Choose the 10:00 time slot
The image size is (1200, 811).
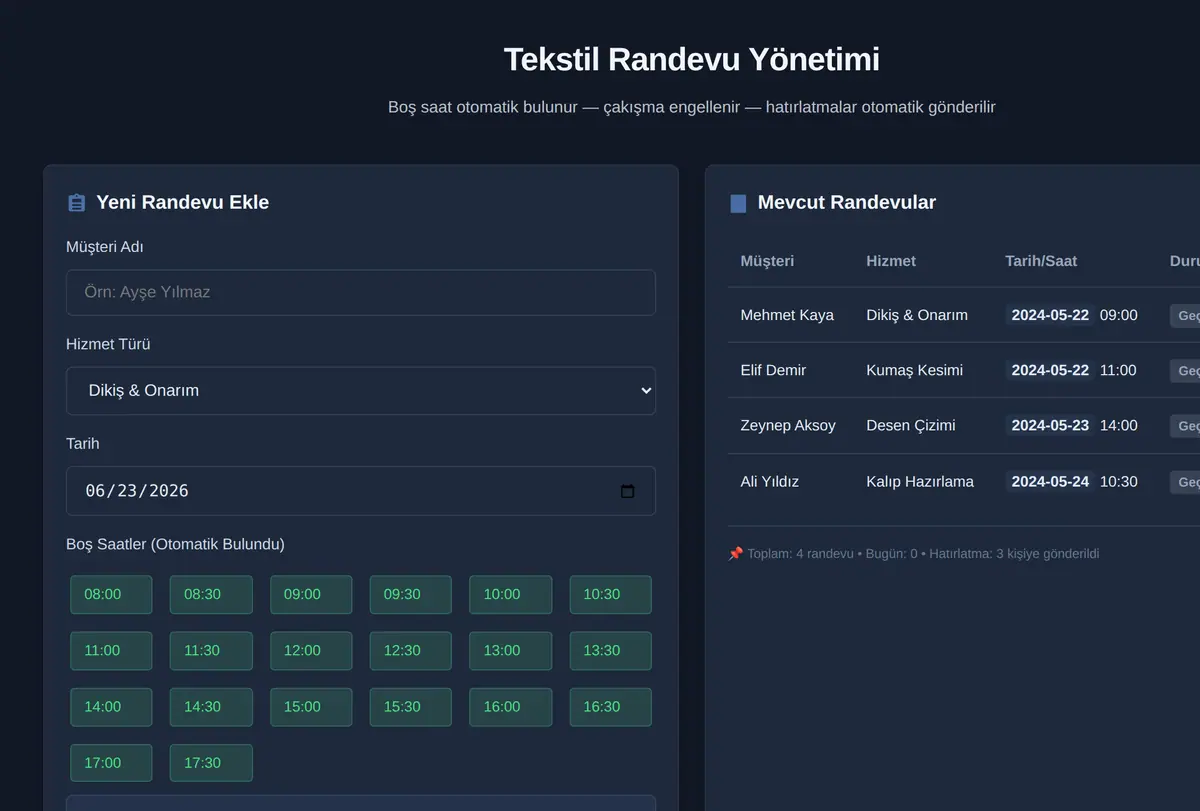[x=511, y=594]
